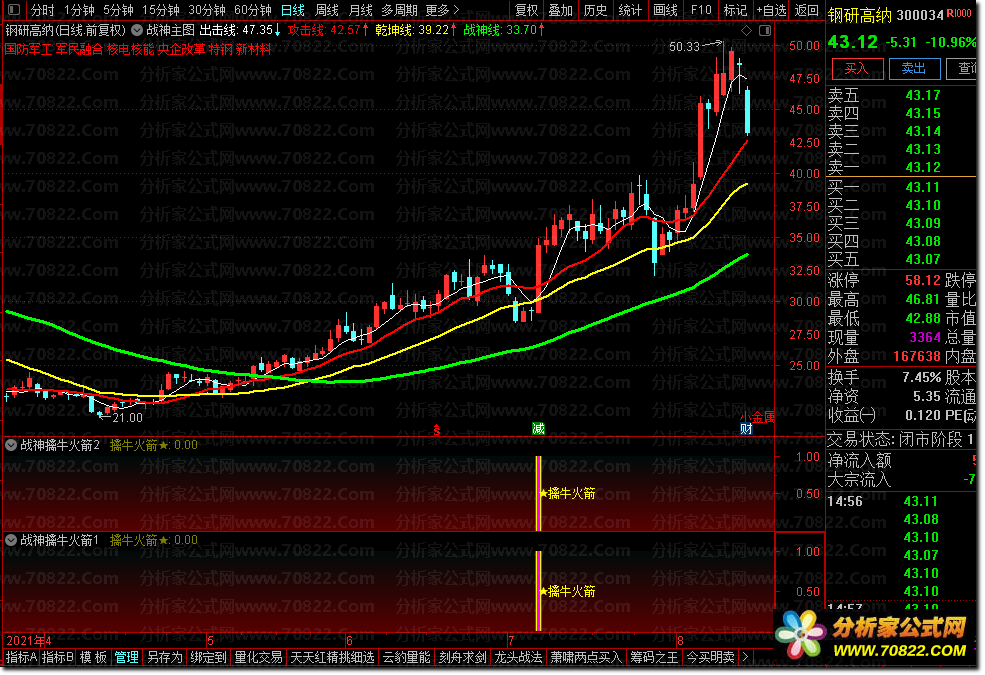Open the 多周期 multi-period view
The image size is (985, 675).
tap(400, 10)
